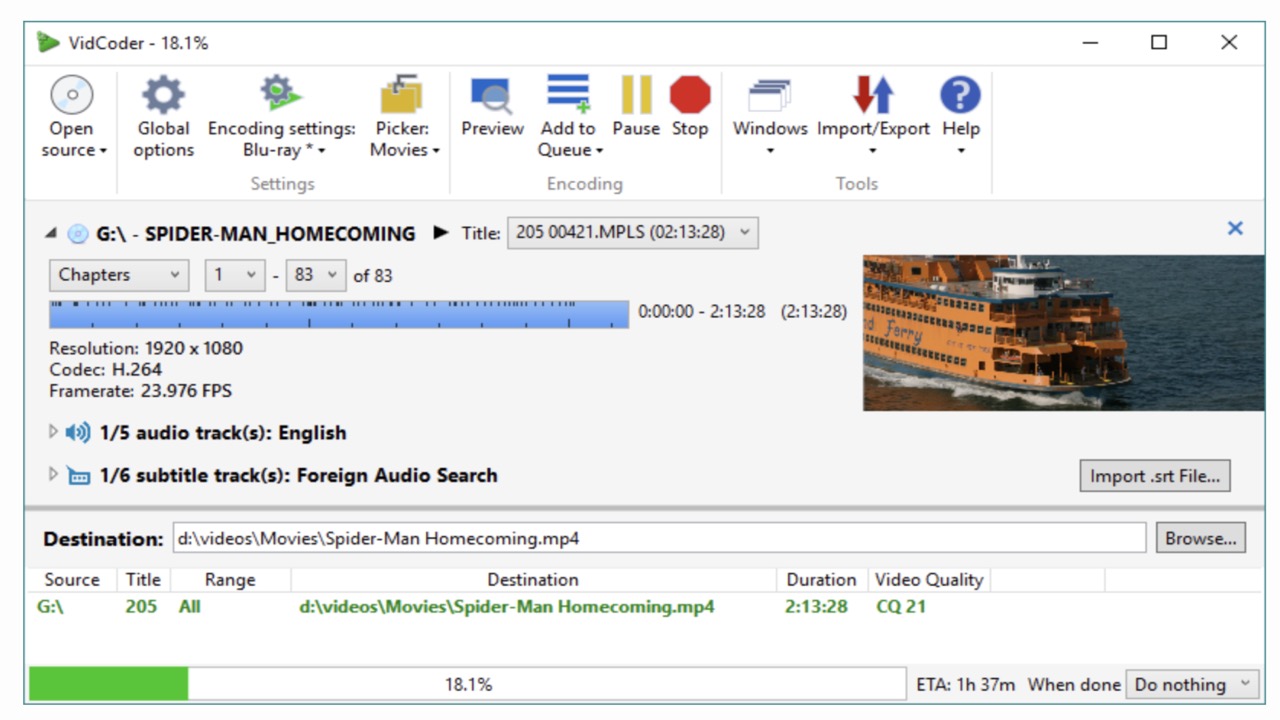Viewport: 1280px width, 720px height.
Task: Maximize the VidCoder window
Action: [1159, 42]
